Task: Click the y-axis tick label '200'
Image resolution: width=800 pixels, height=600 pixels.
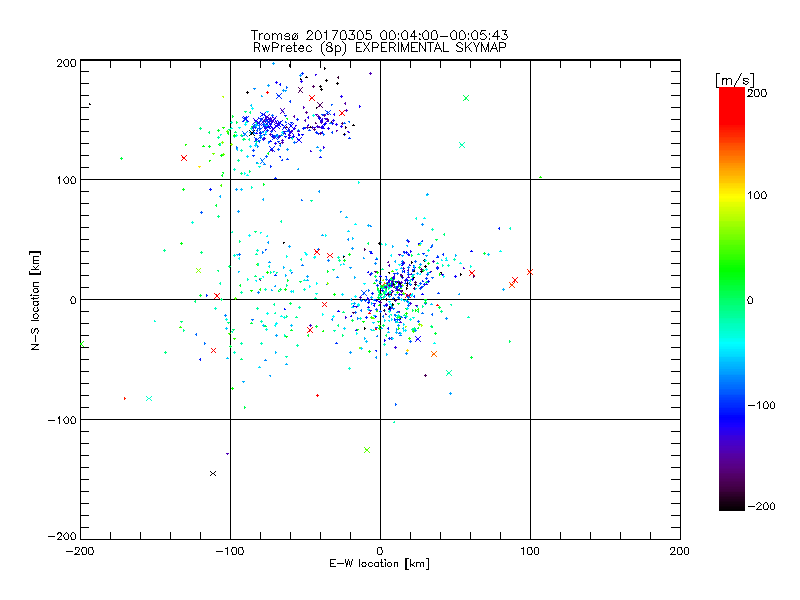Action: [66, 63]
